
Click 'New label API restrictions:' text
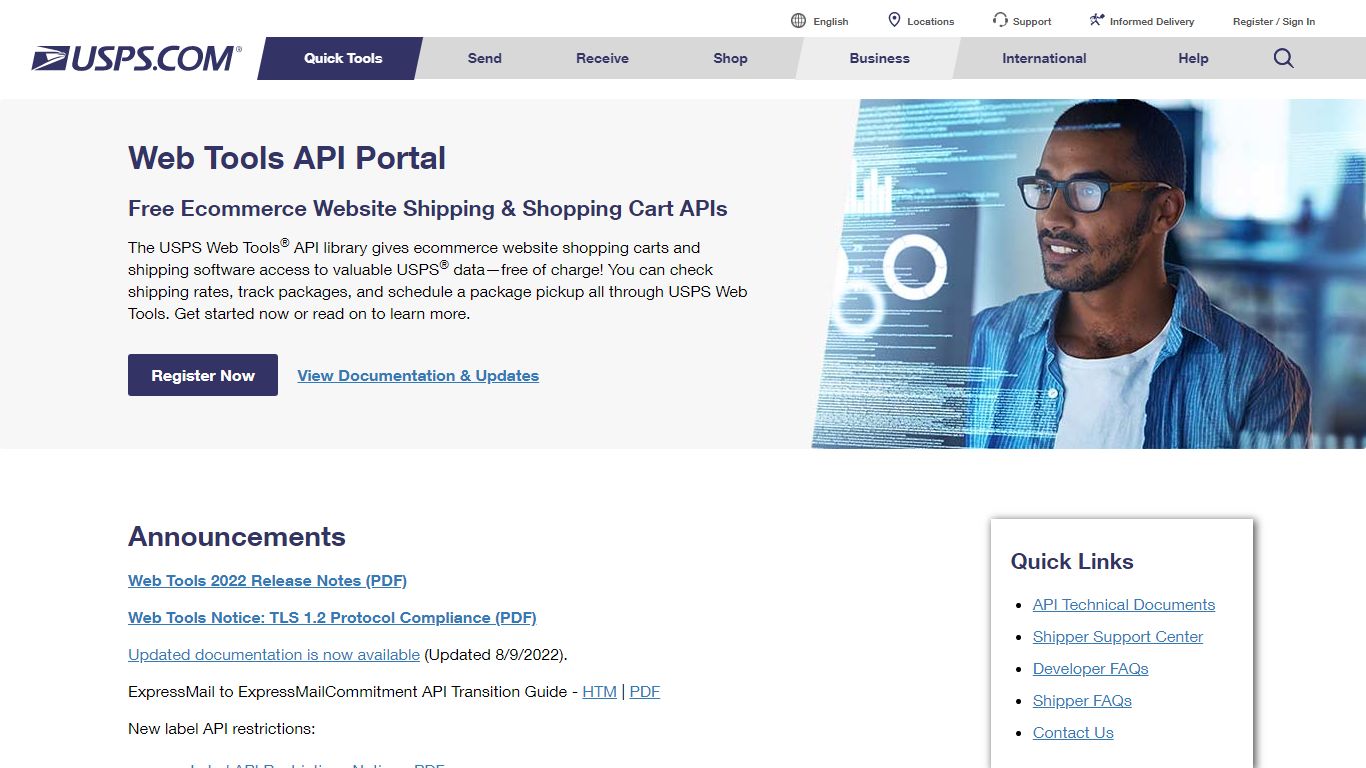[221, 728]
